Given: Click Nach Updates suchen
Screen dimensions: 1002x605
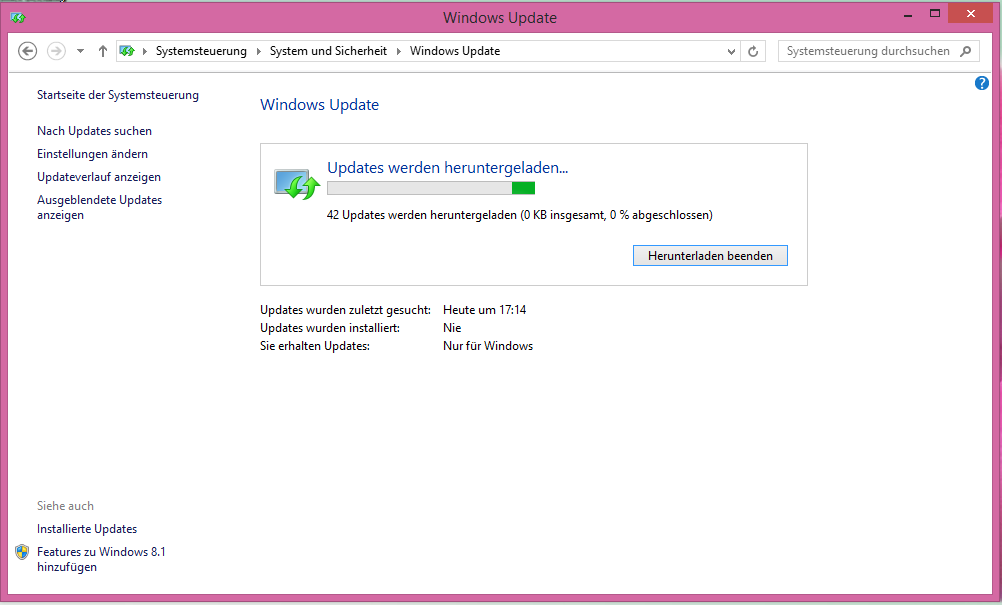Looking at the screenshot, I should [x=95, y=131].
